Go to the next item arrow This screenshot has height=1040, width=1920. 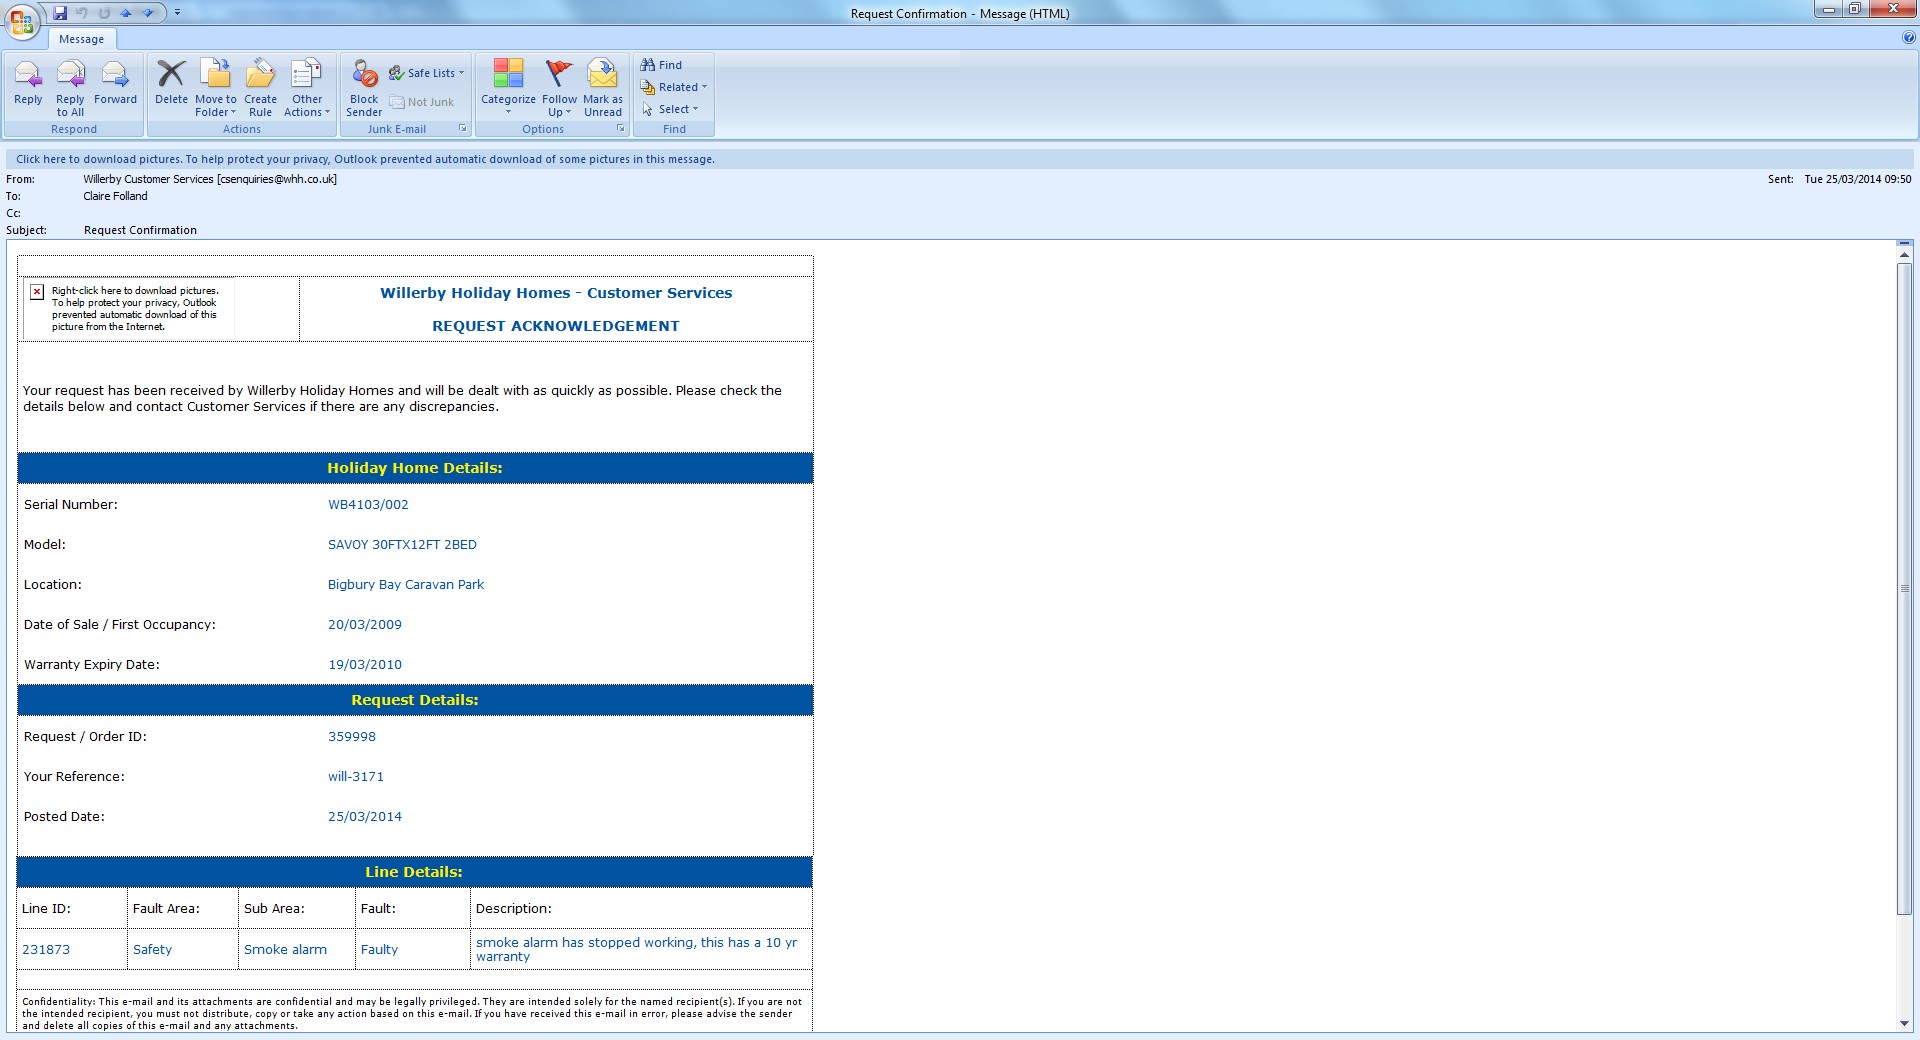tap(148, 13)
